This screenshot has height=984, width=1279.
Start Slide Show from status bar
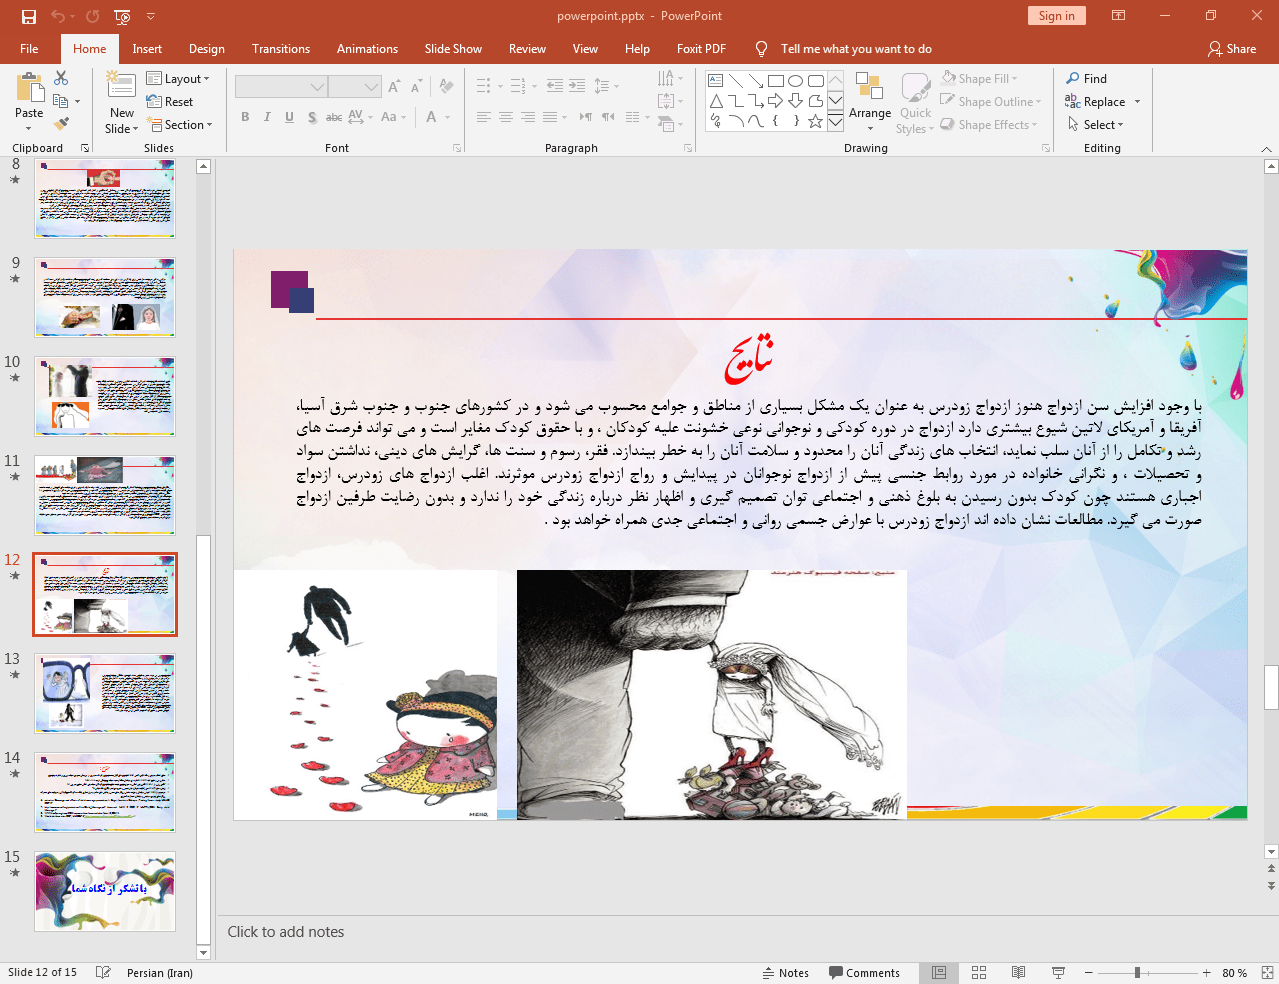(1058, 973)
